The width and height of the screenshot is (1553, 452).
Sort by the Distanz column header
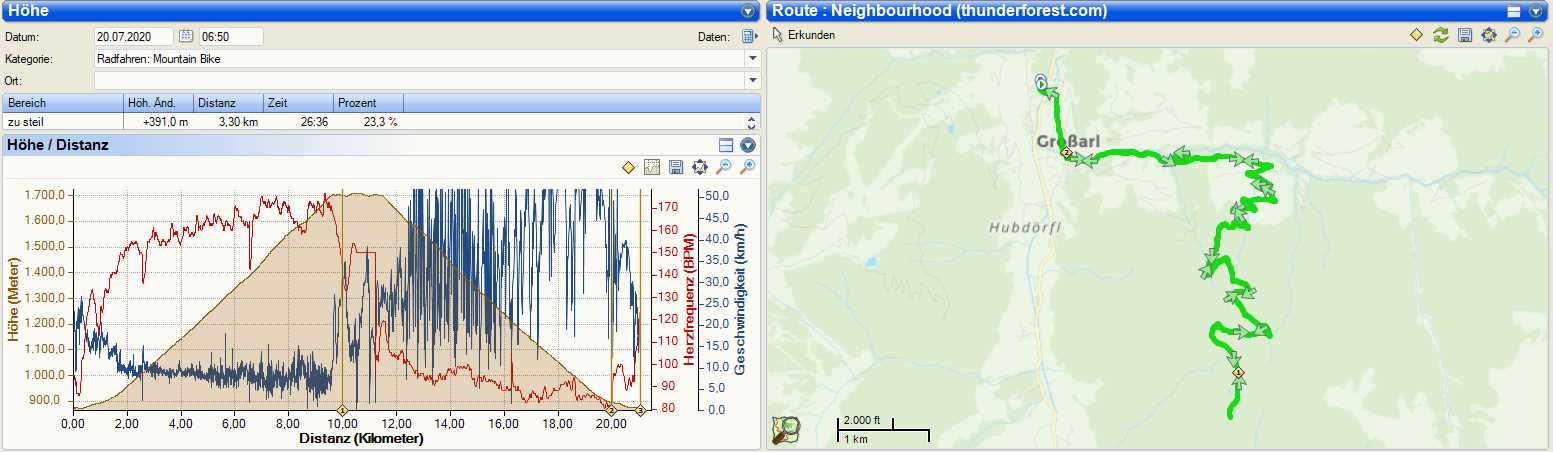click(x=228, y=103)
